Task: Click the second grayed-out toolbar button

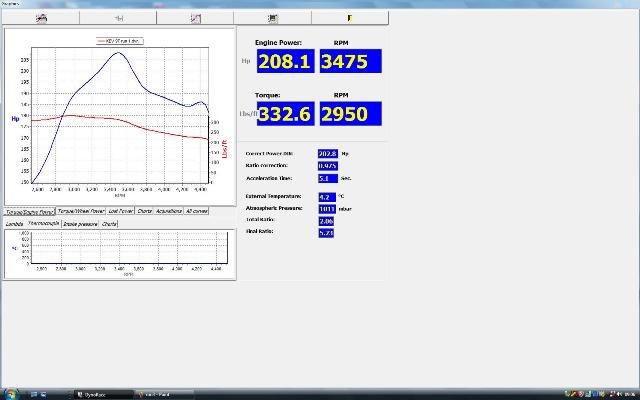Action: pos(118,18)
